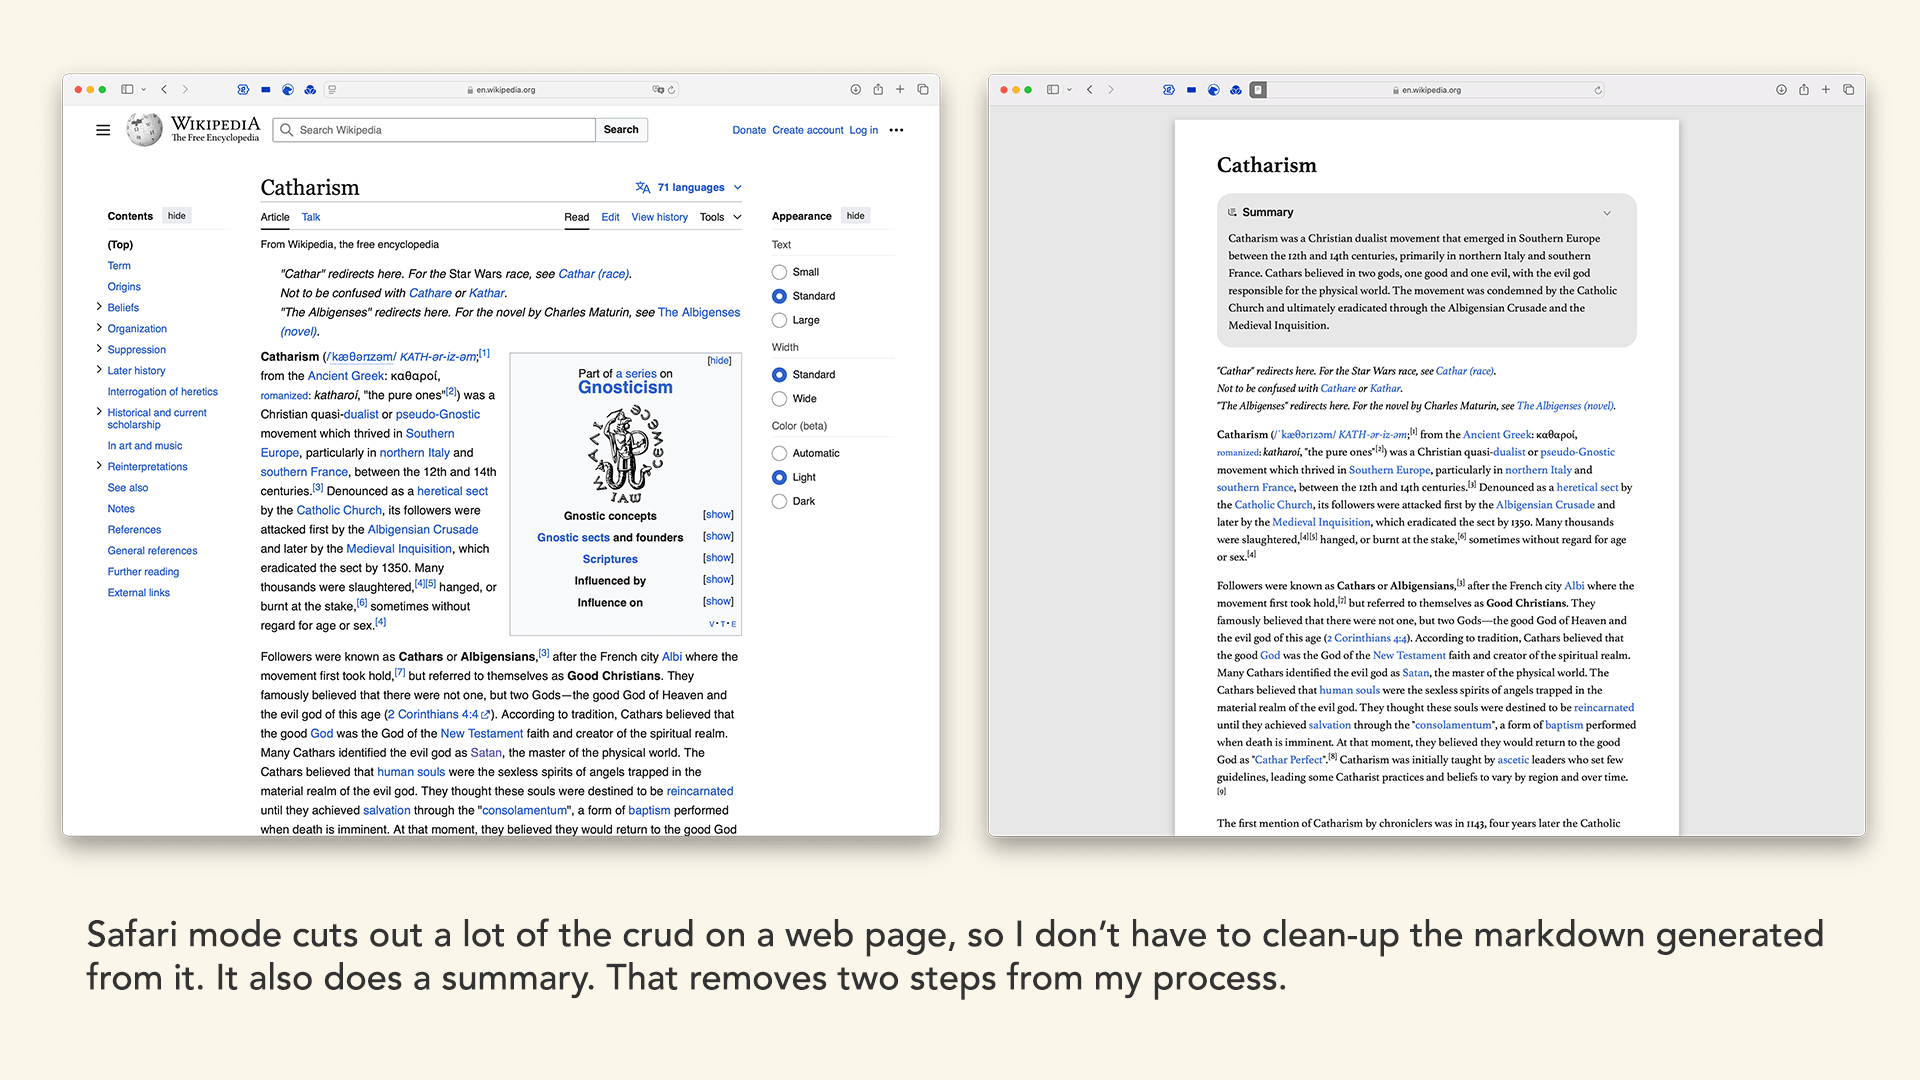Click downloads icon in the left Safari window
The width and height of the screenshot is (1920, 1080).
856,90
